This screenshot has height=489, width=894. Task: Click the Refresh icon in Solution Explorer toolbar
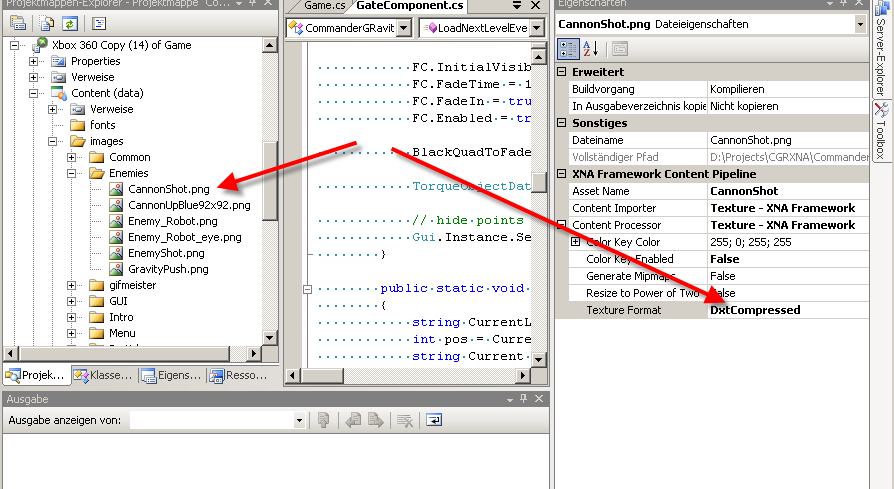[70, 23]
